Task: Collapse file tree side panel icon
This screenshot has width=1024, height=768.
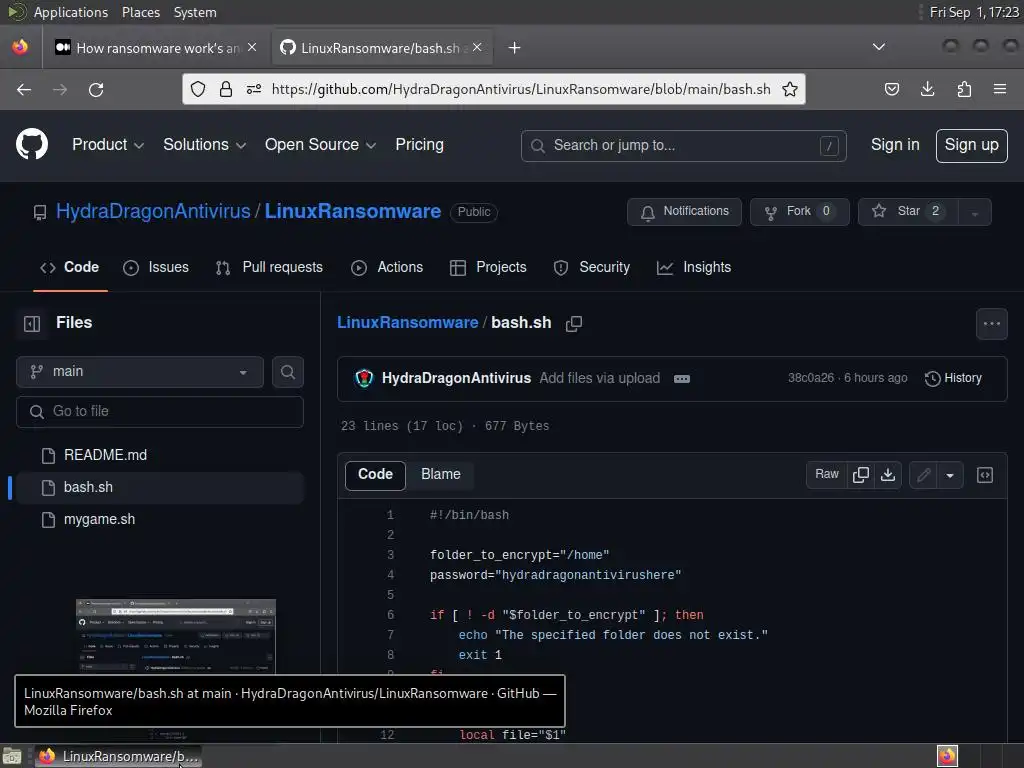Action: point(32,323)
